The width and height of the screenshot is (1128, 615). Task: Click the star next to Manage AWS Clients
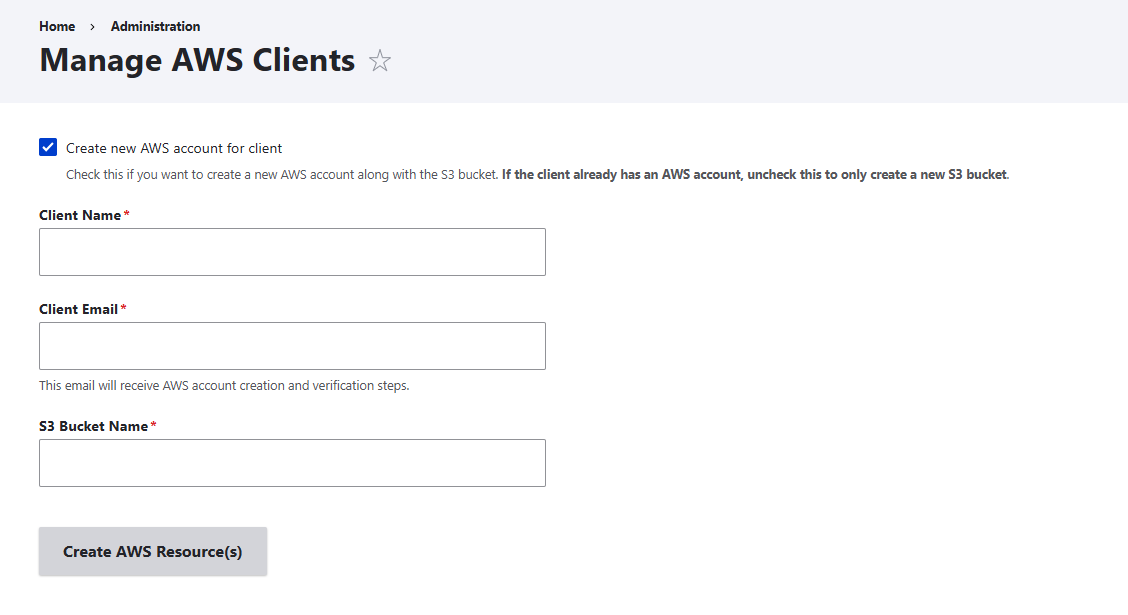point(380,61)
